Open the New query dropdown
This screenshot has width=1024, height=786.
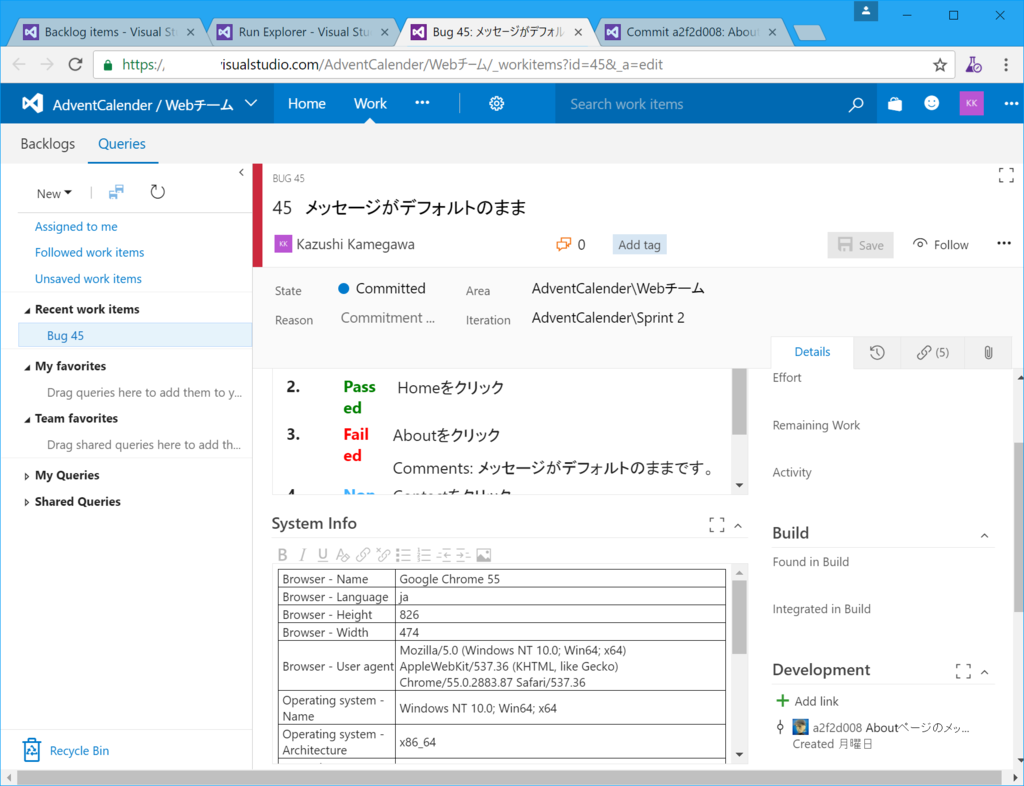(54, 194)
